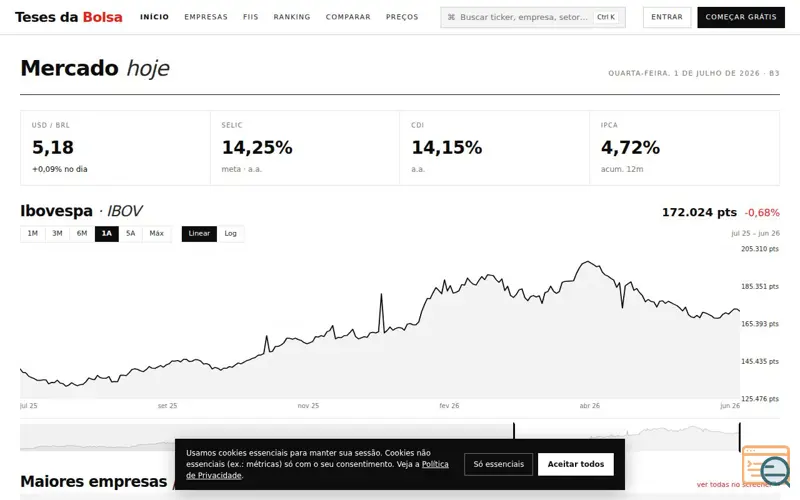This screenshot has height=500, width=800.
Task: Click the USD / BRL 5,18 card
Action: [x=115, y=148]
